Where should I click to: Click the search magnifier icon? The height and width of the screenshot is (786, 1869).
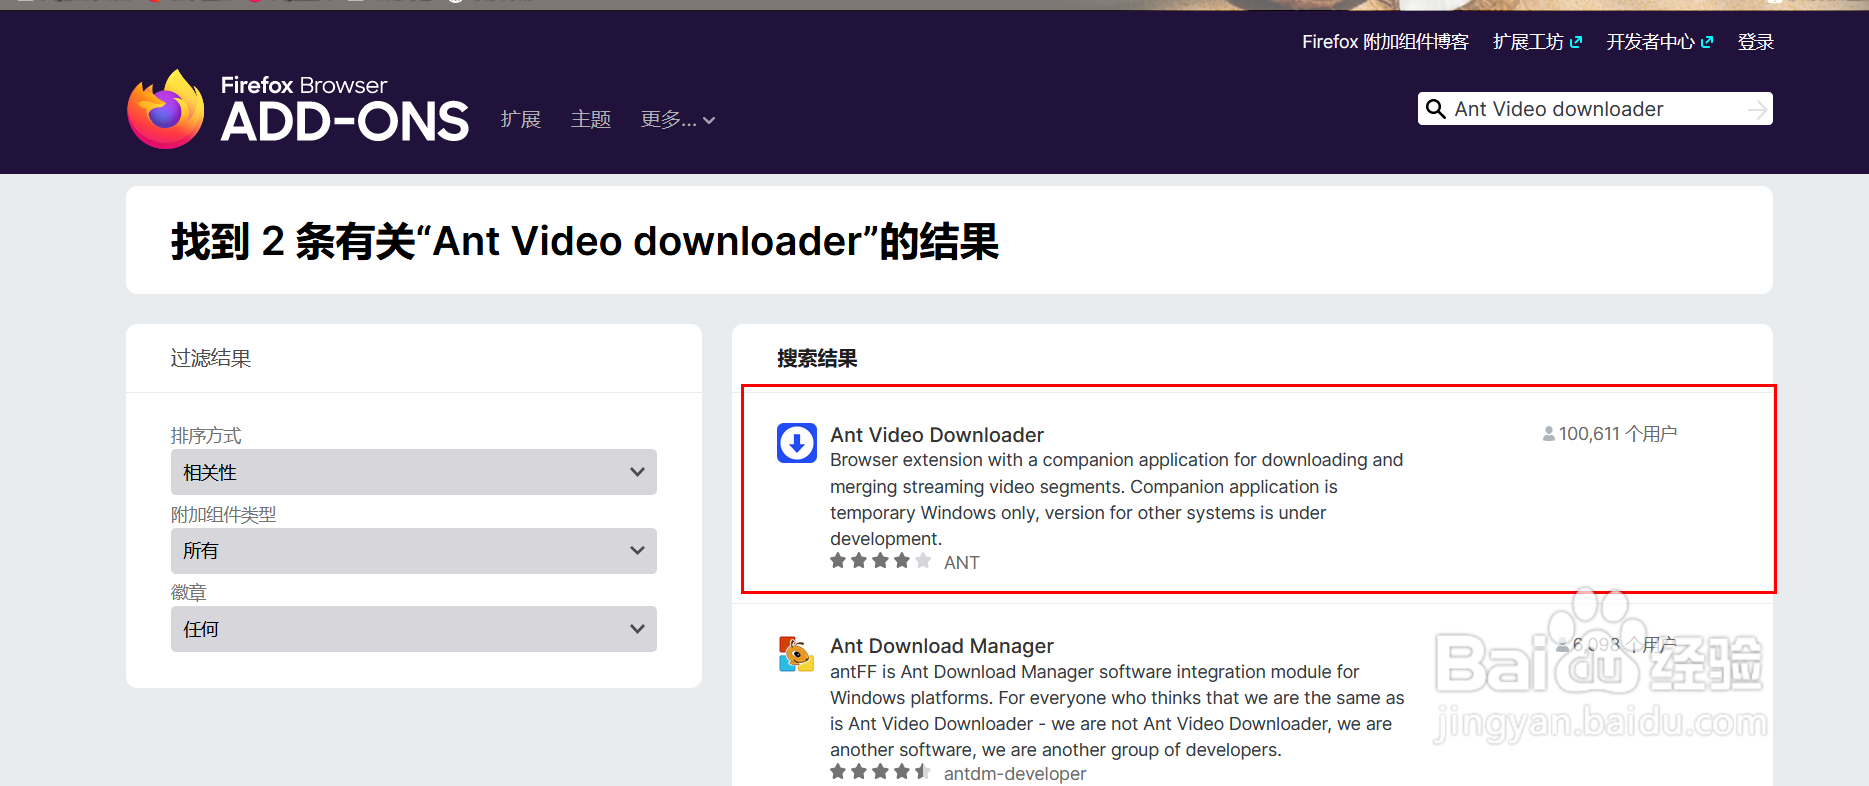coord(1435,109)
